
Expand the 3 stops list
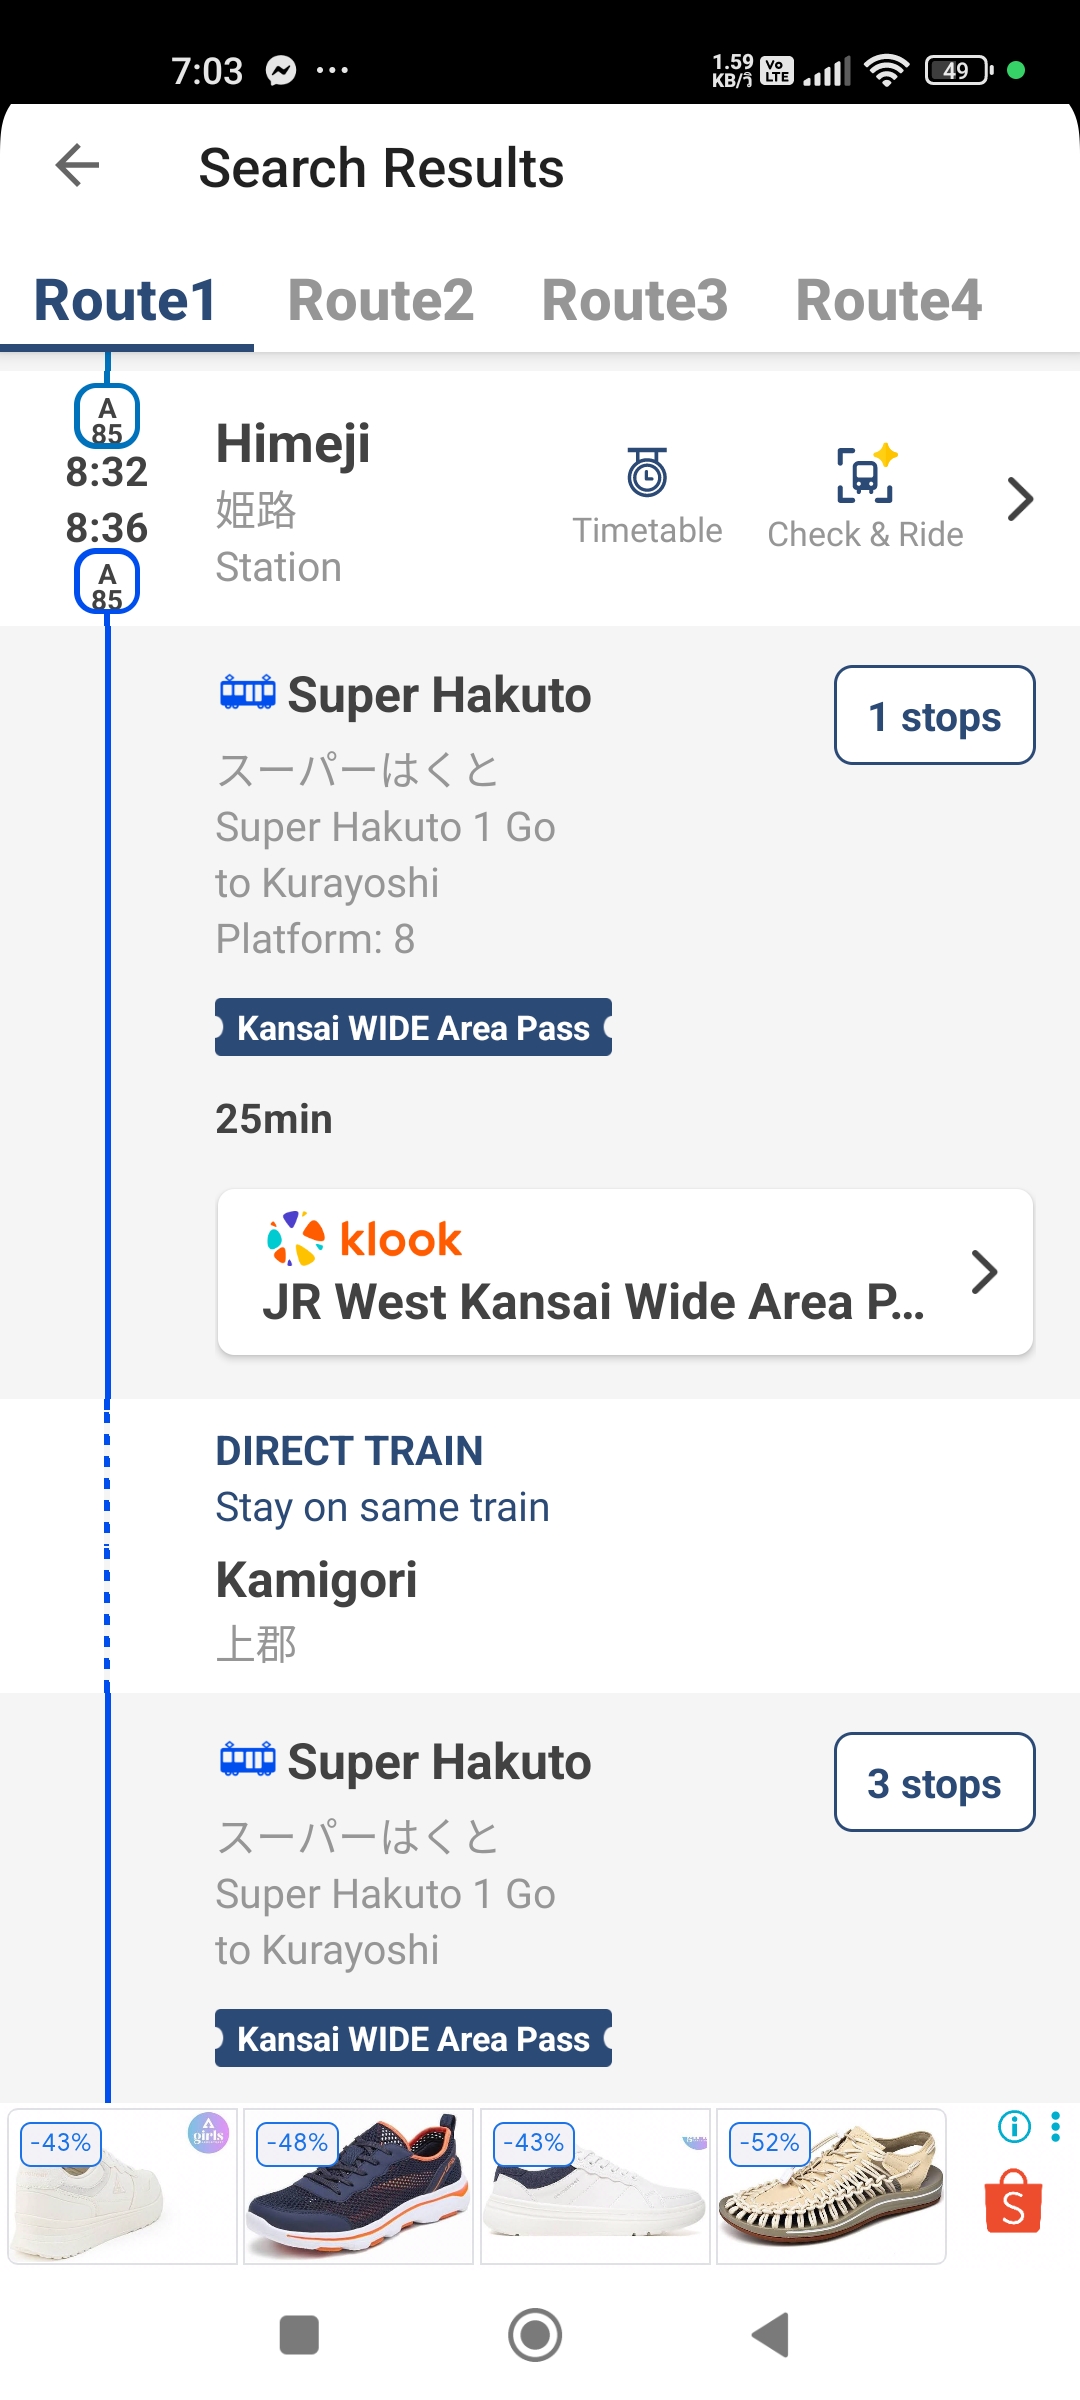[935, 1783]
